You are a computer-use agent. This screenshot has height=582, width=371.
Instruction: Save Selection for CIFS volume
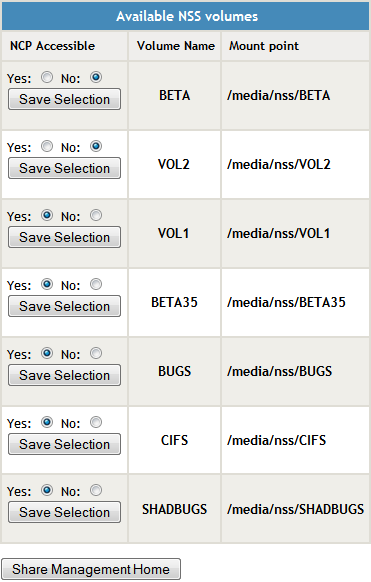(x=65, y=444)
